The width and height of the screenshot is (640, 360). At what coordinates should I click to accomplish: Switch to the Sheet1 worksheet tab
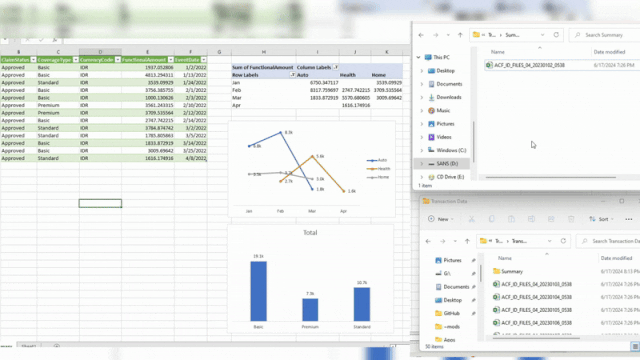(x=29, y=347)
